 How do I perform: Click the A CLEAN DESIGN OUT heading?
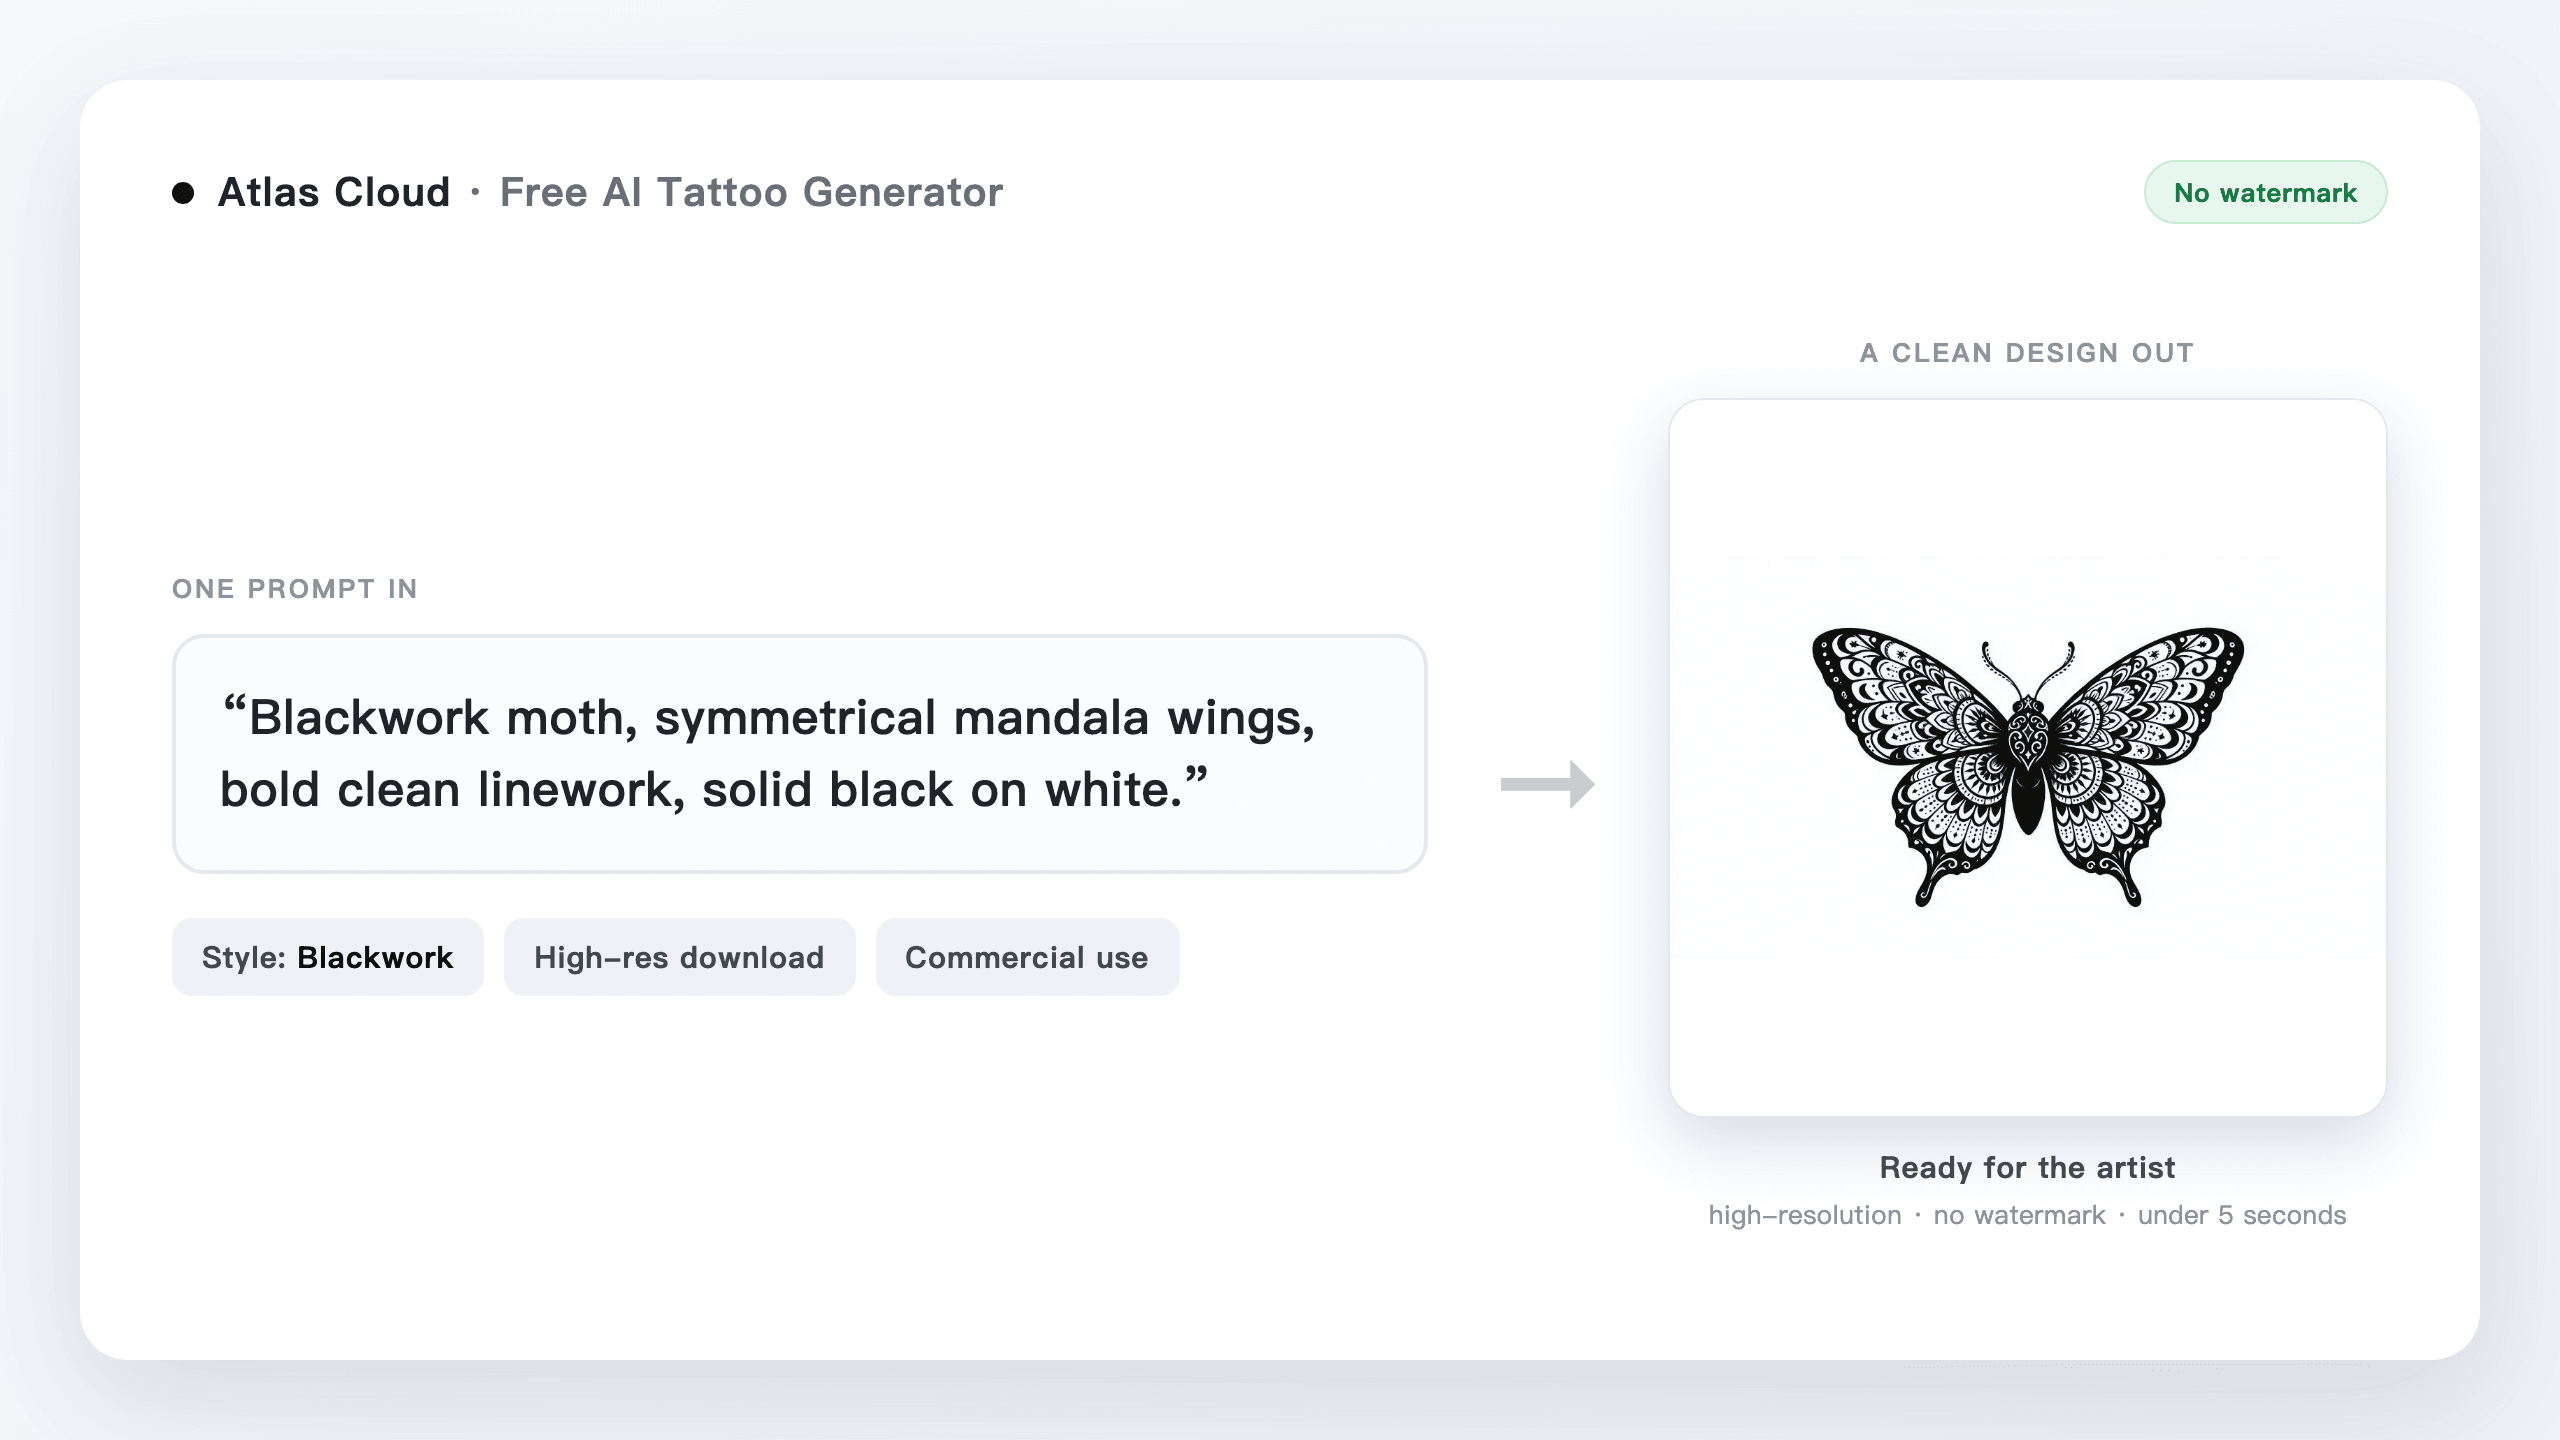tap(2027, 353)
